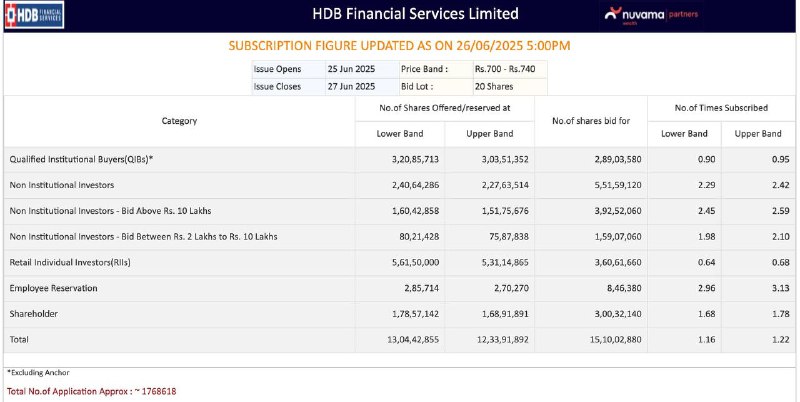Click QIB shares bid '2,89,03,580'
Screen dimensions: 800x402
[618, 160]
